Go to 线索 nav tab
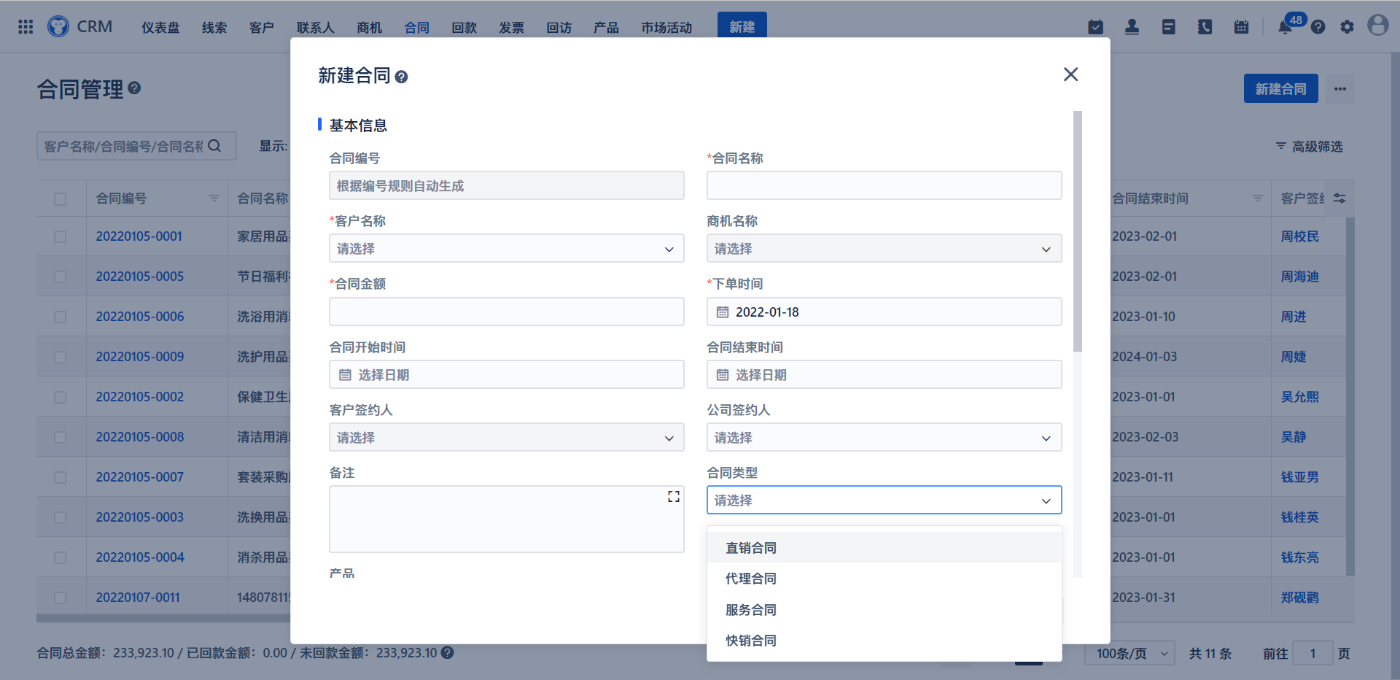The width and height of the screenshot is (1400, 680). click(214, 28)
